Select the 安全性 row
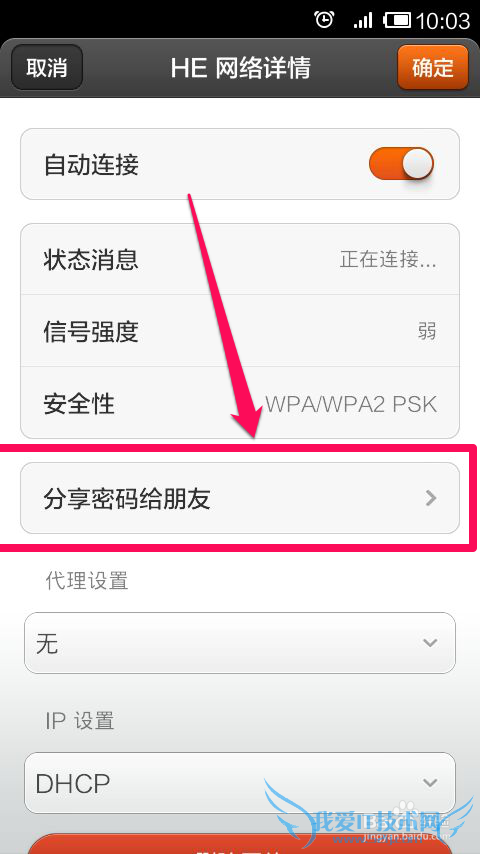The height and width of the screenshot is (854, 480). (240, 403)
